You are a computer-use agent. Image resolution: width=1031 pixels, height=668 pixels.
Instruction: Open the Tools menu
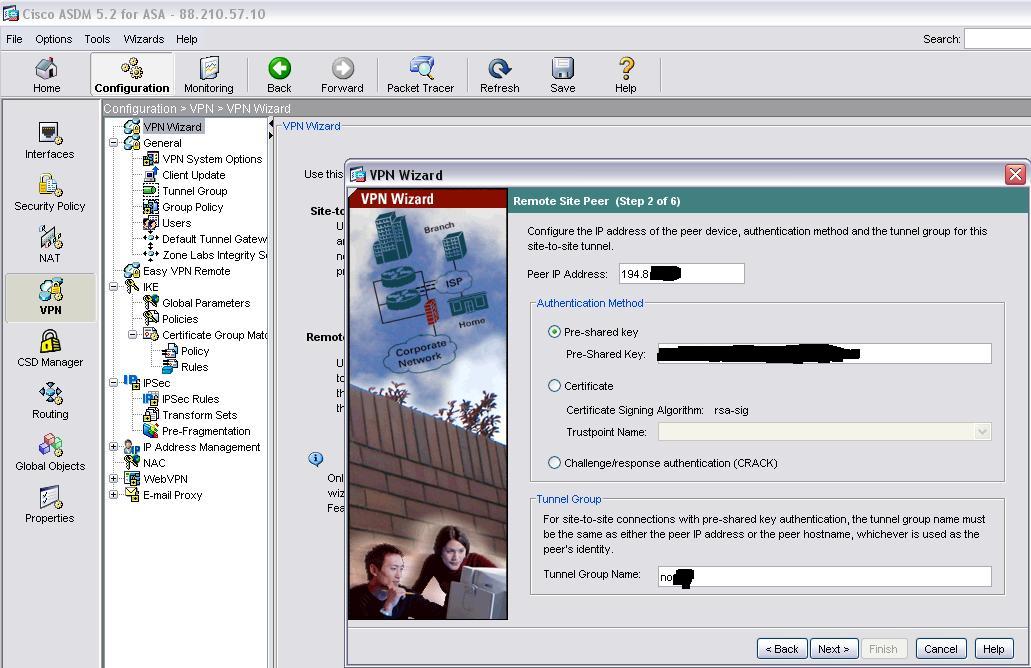(x=97, y=39)
